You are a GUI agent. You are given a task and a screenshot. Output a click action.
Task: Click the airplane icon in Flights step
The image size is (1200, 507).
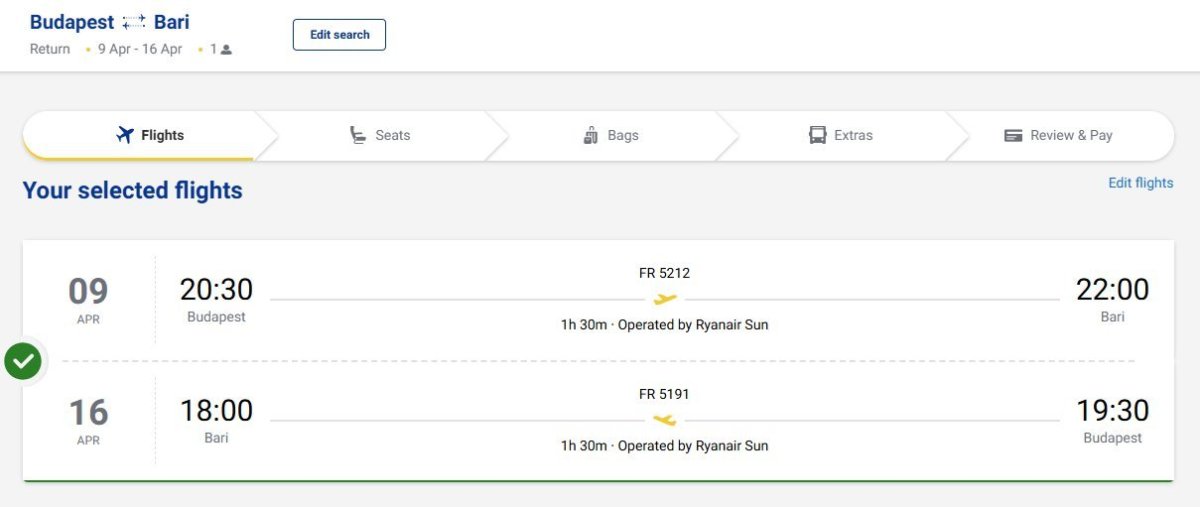point(125,135)
